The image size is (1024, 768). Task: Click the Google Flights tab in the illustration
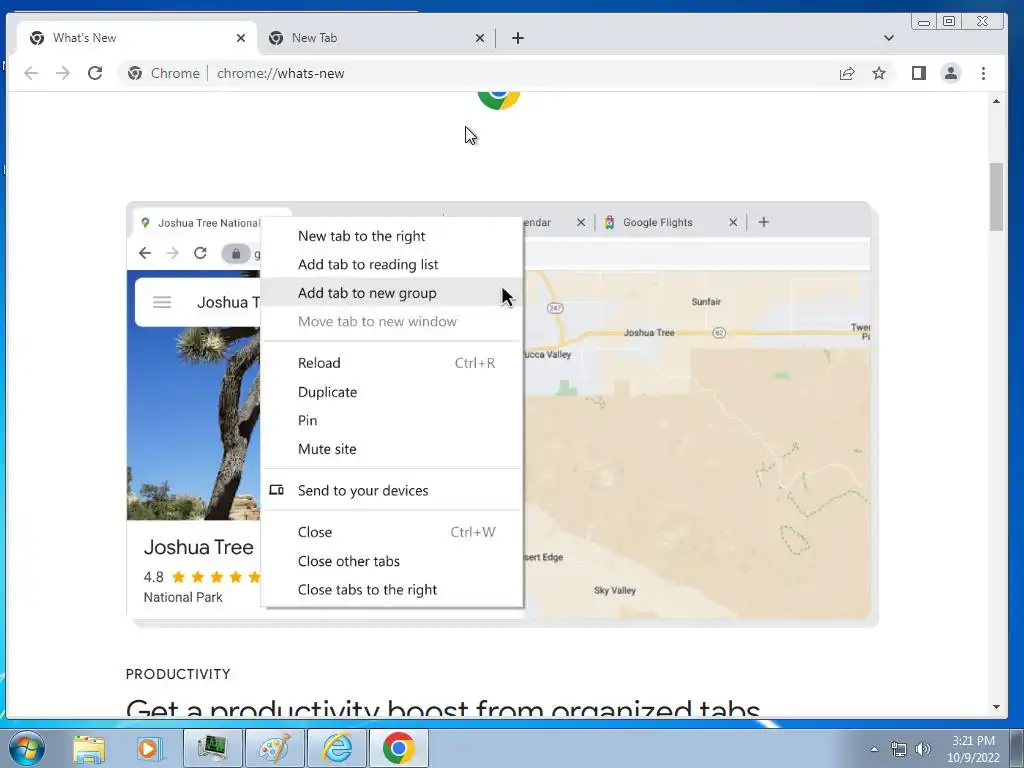[x=669, y=223]
